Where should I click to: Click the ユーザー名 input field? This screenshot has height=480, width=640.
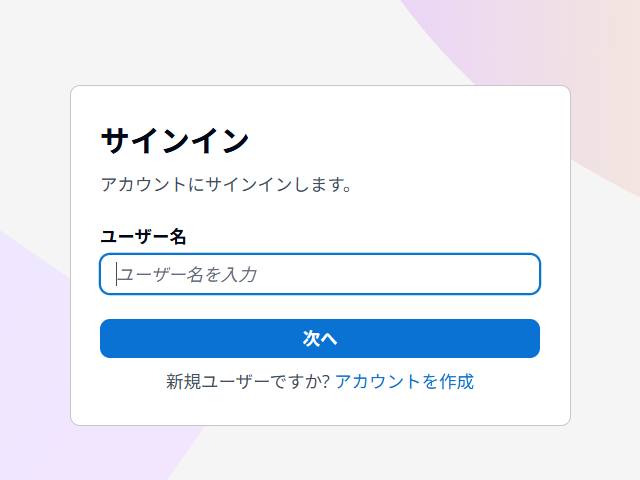tap(320, 274)
